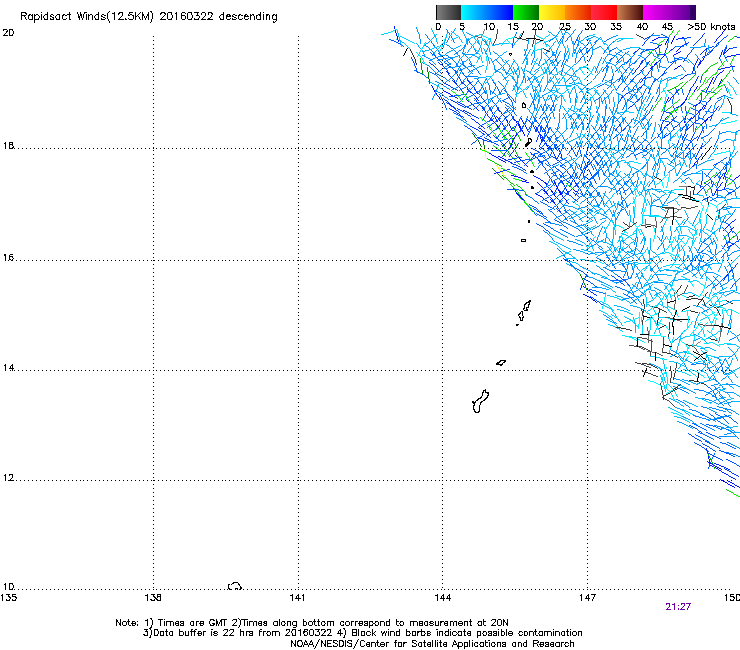Click the note line starting '3)Data buffer is 22 hrs'
Screen dimensions: 740x650
[362, 633]
